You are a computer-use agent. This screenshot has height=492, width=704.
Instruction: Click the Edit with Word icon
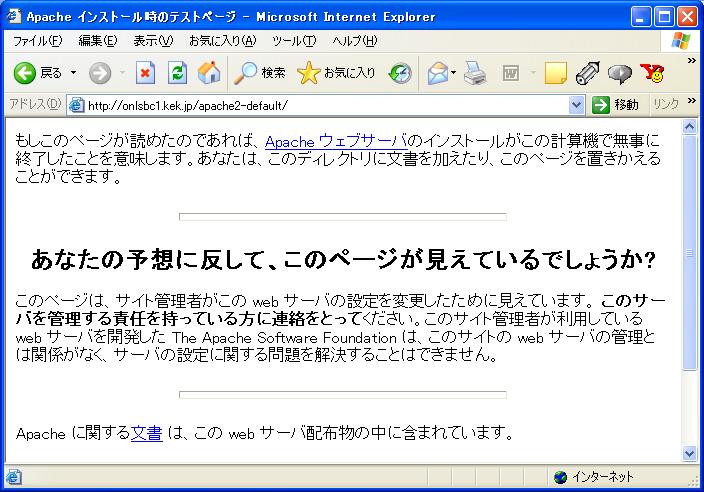[510, 73]
